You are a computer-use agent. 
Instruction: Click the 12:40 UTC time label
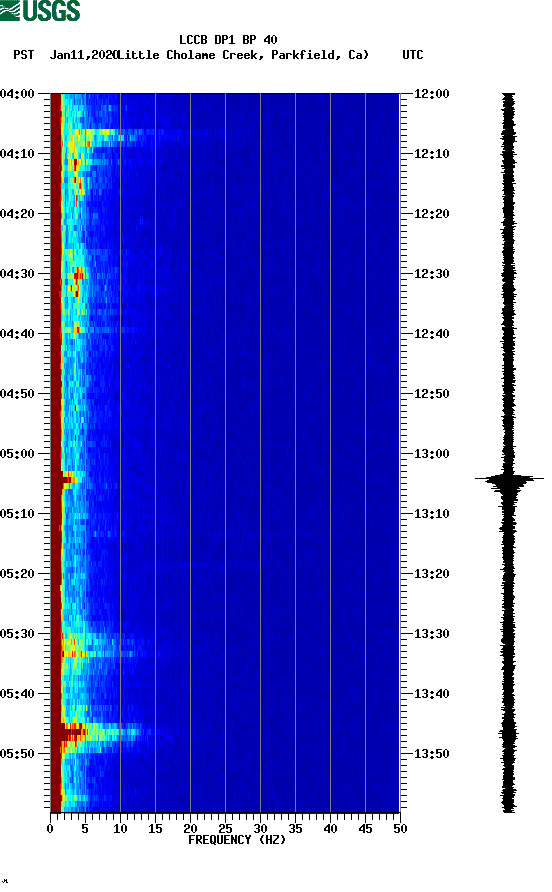coord(431,334)
